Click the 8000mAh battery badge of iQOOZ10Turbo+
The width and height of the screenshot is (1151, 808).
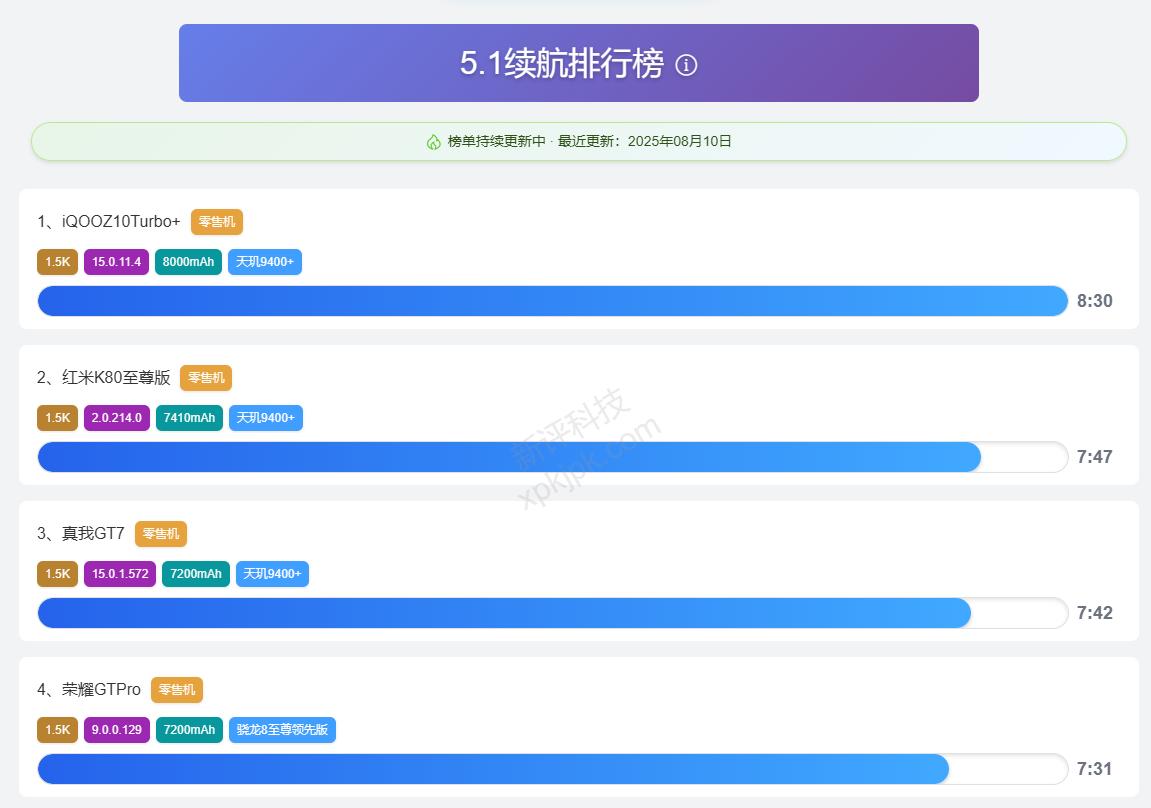pyautogui.click(x=188, y=262)
